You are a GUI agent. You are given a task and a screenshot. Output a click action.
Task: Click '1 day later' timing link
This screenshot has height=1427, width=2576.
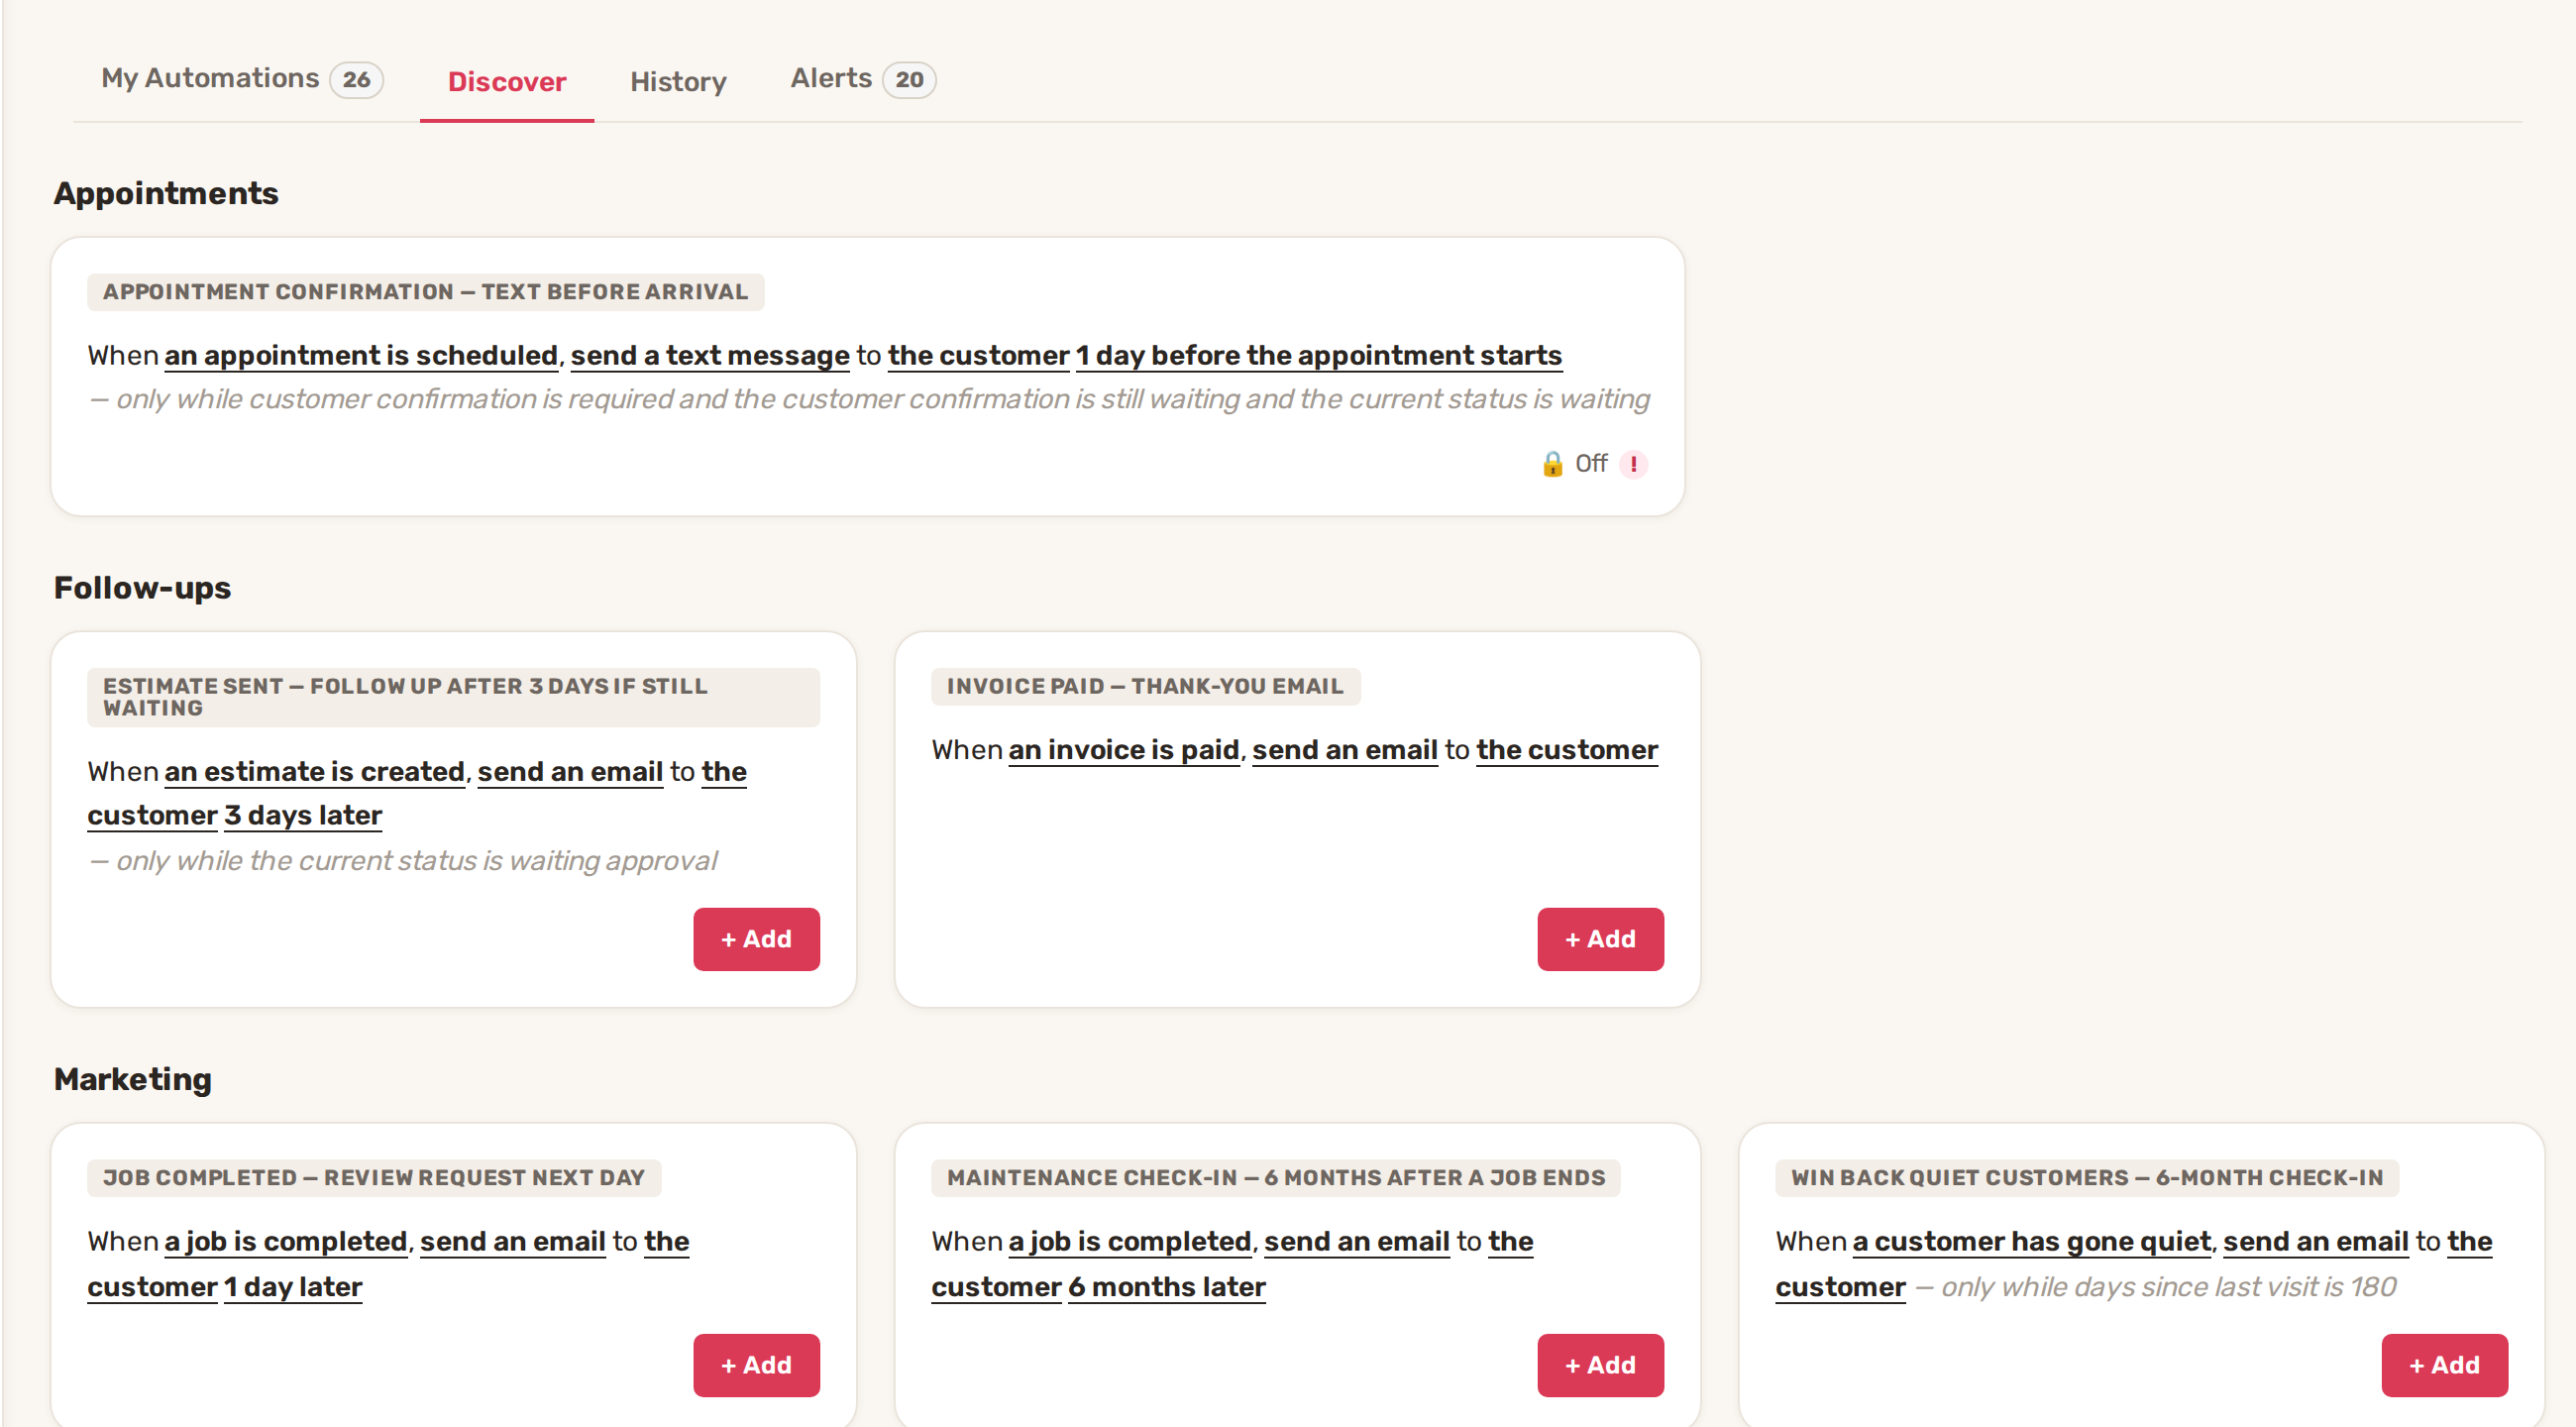tap(293, 1288)
